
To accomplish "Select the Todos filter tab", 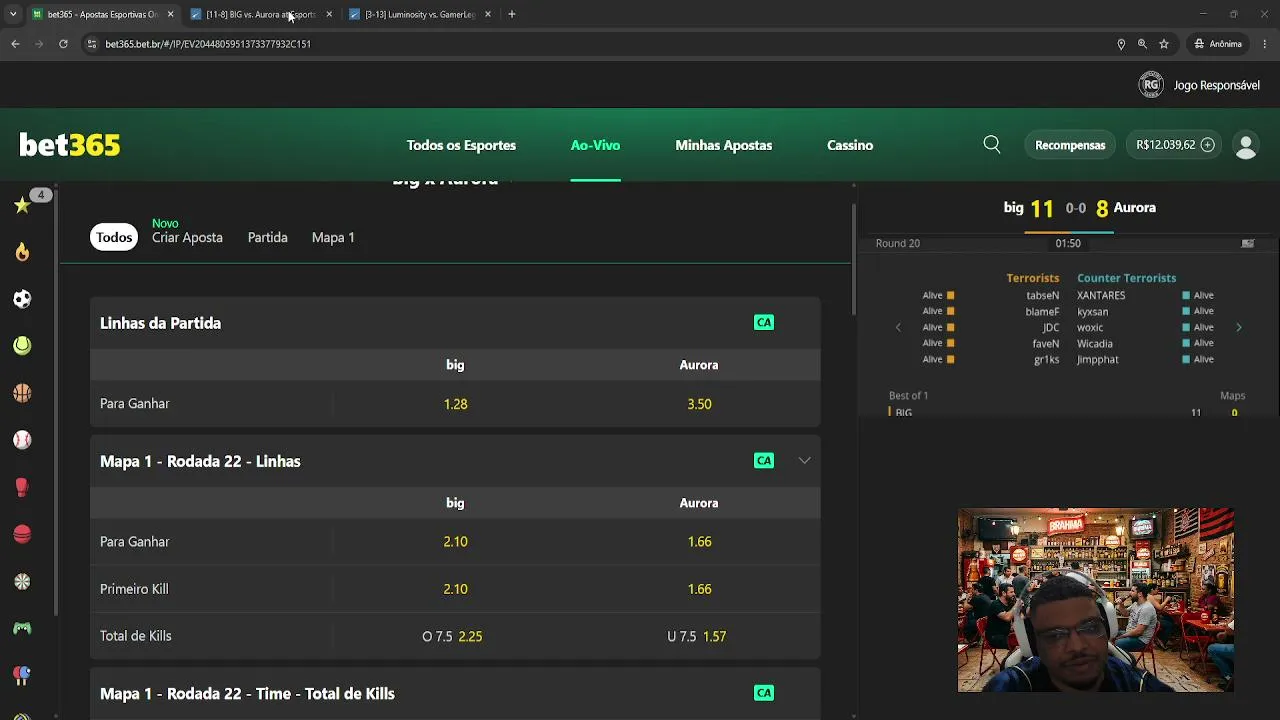I will [114, 237].
